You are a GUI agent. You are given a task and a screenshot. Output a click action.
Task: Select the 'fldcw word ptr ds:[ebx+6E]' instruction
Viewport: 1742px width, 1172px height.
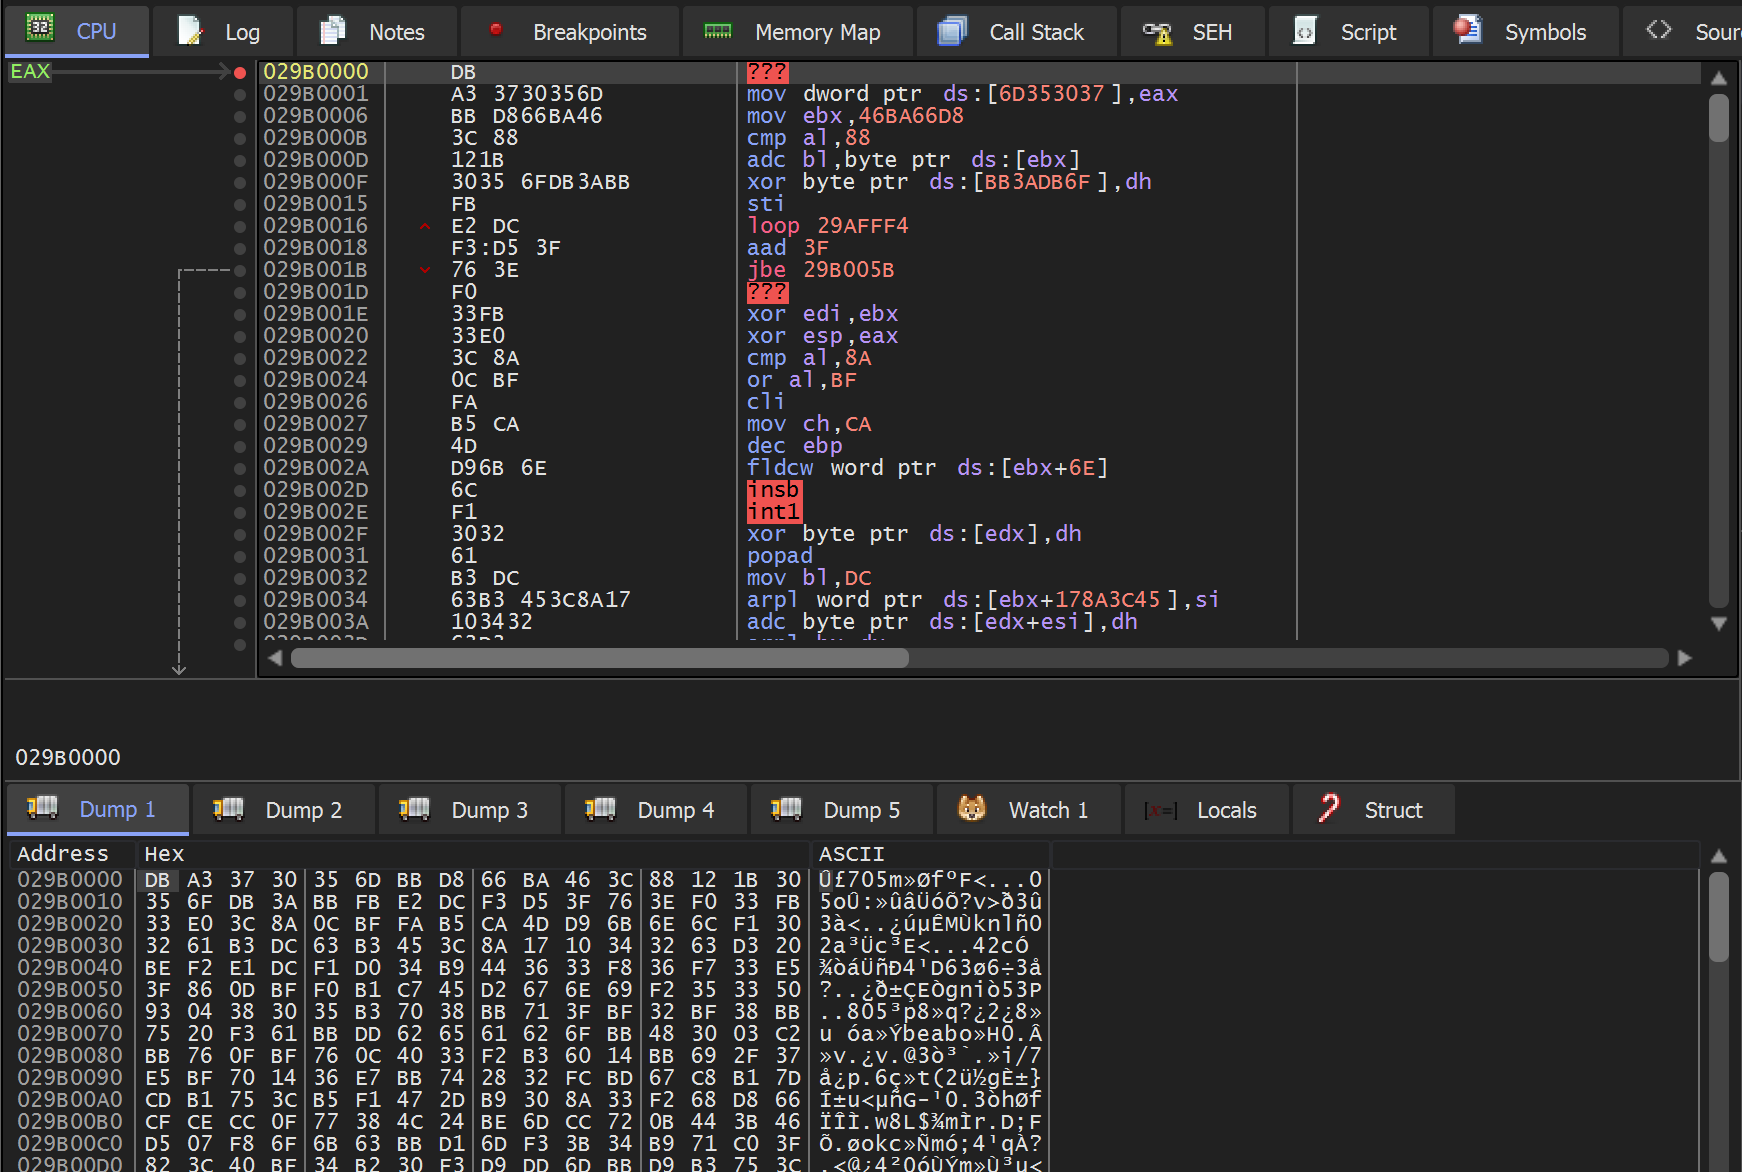927,468
